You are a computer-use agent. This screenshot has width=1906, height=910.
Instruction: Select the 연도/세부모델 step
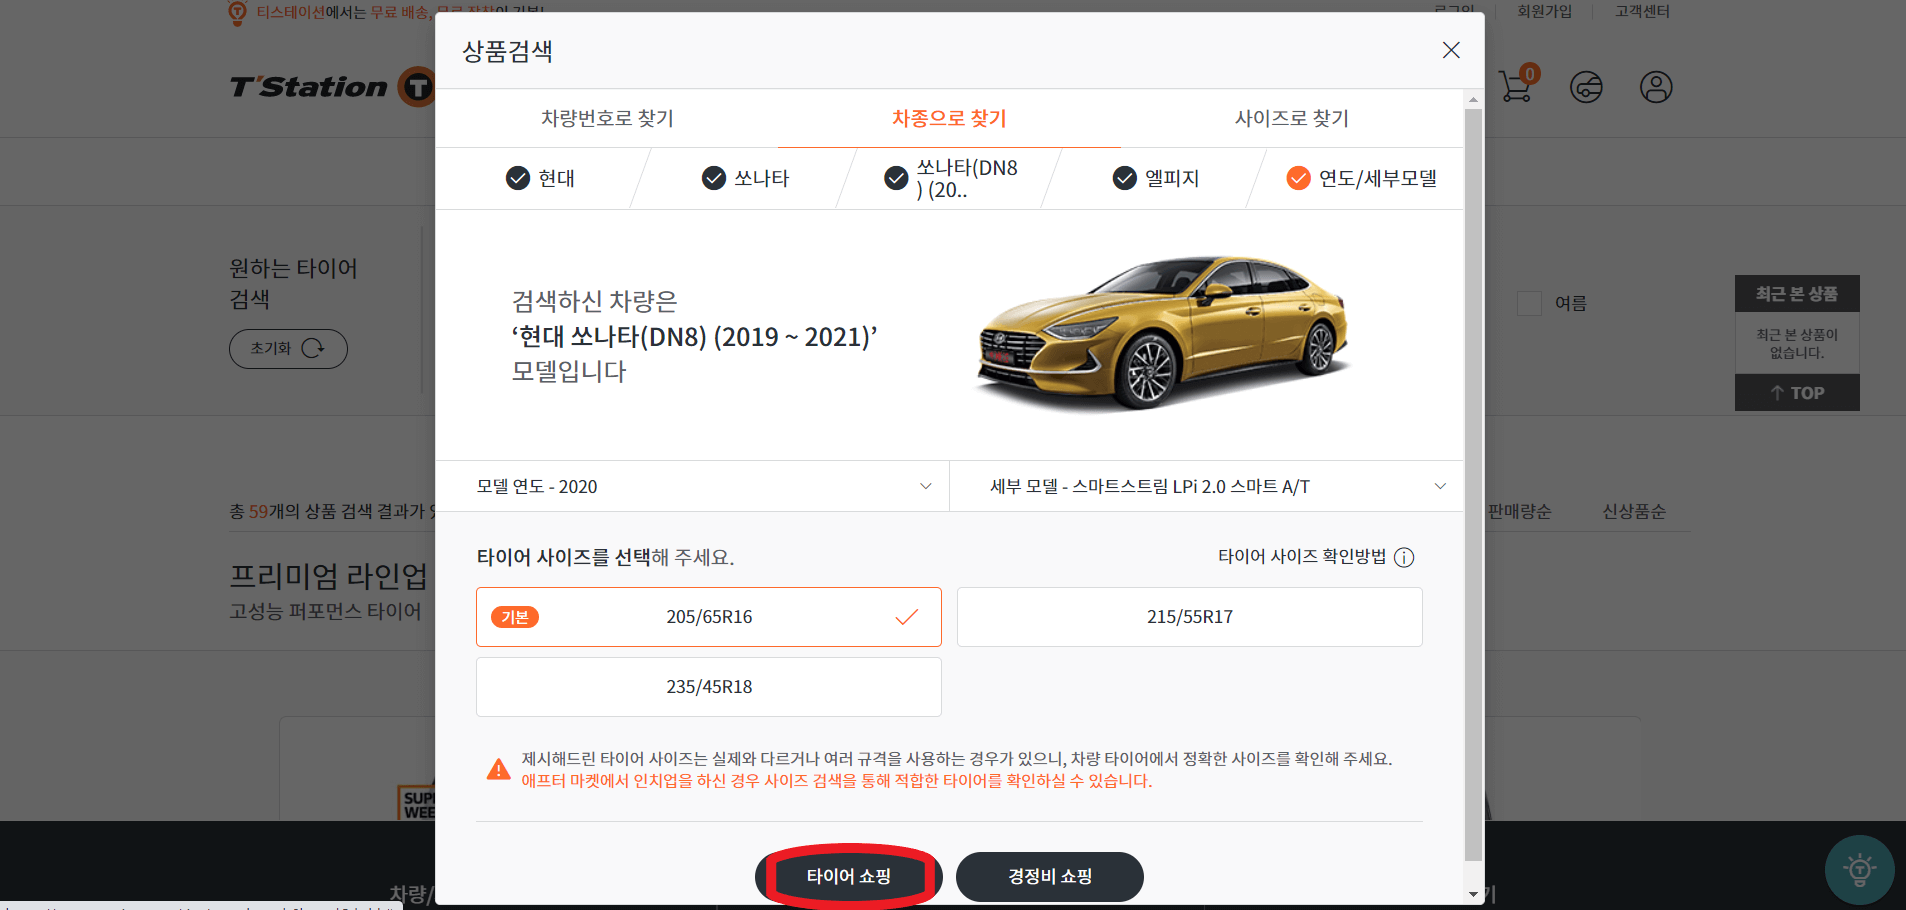point(1362,178)
